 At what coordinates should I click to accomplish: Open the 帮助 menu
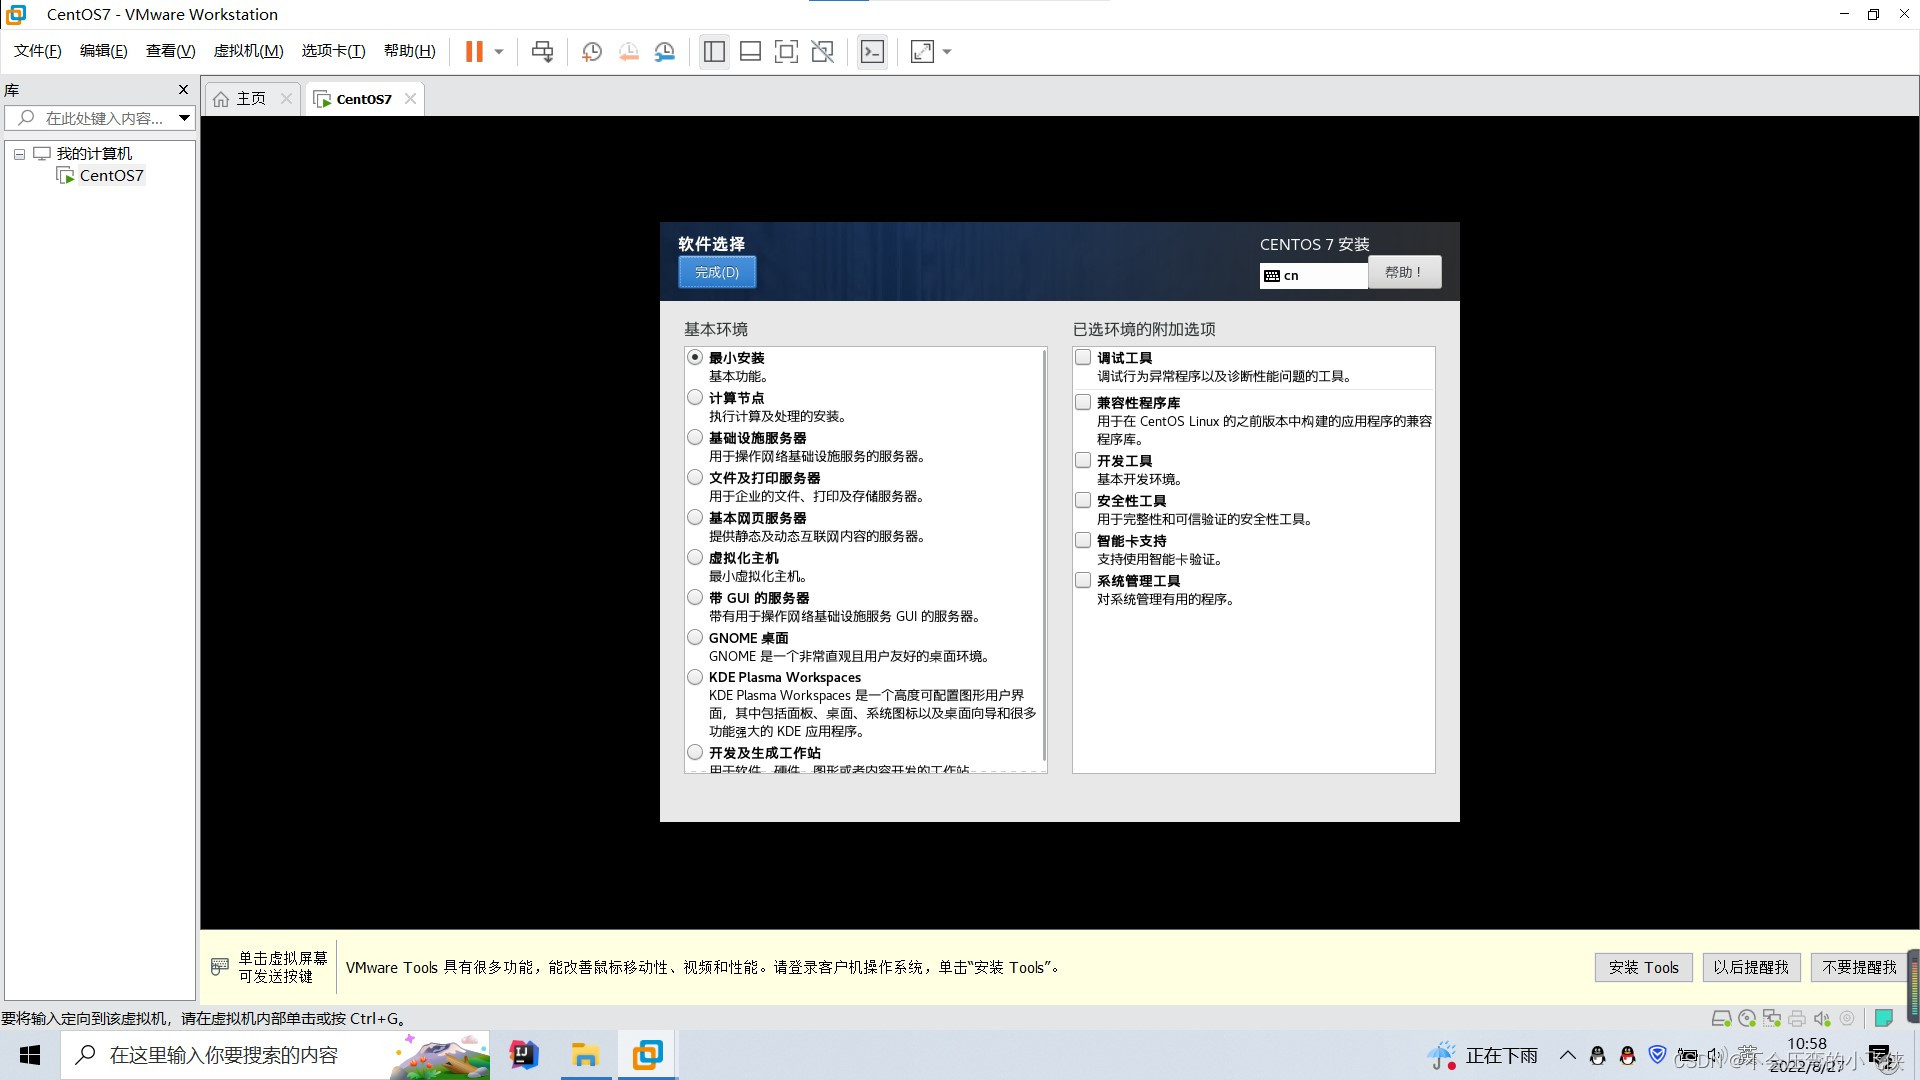pyautogui.click(x=410, y=51)
